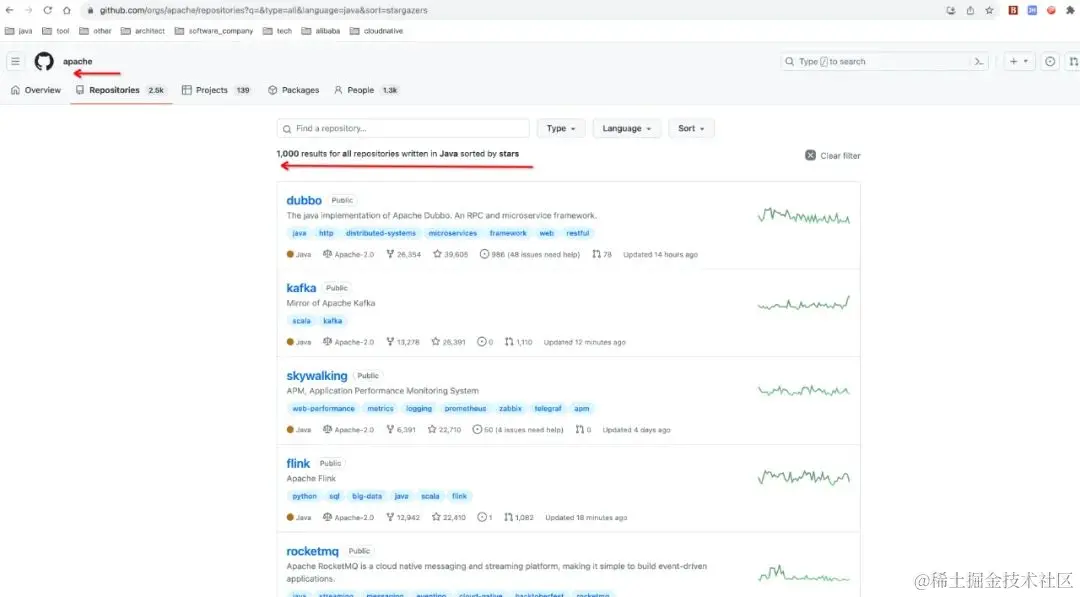Open dubbo's forks count 26,354
The width and height of the screenshot is (1080, 597).
click(403, 254)
